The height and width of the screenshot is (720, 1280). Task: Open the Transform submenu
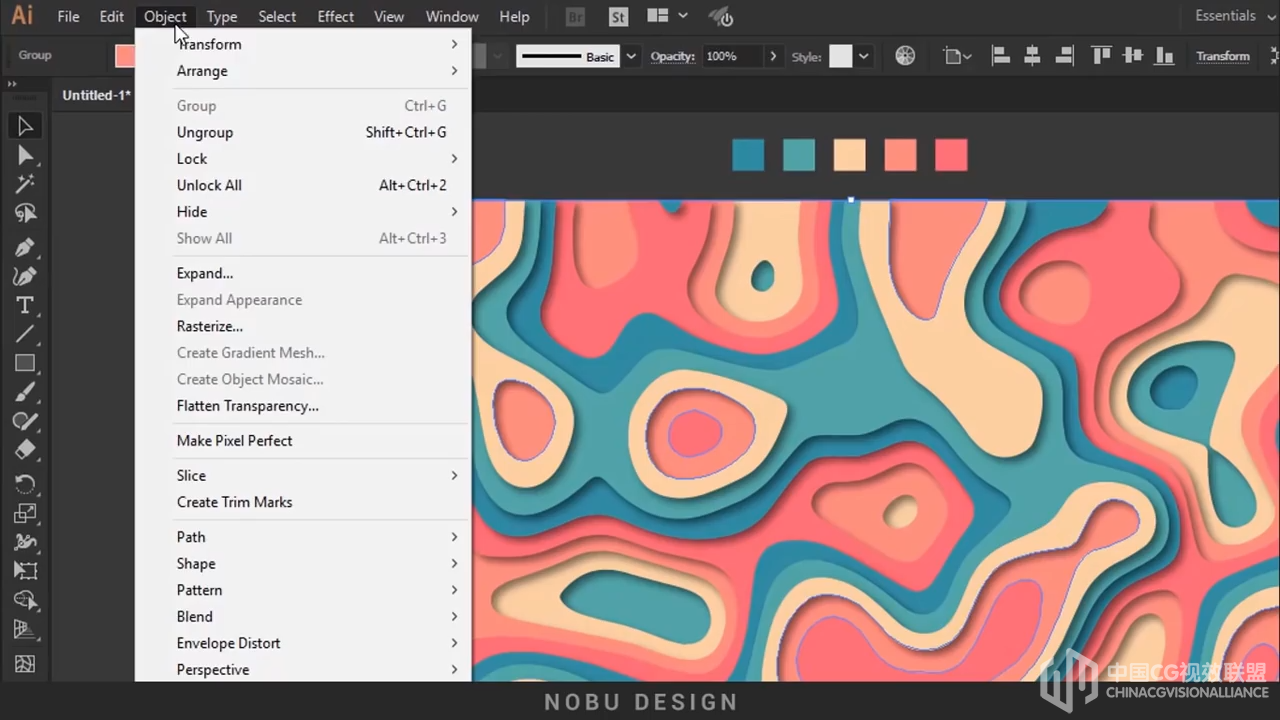click(302, 44)
